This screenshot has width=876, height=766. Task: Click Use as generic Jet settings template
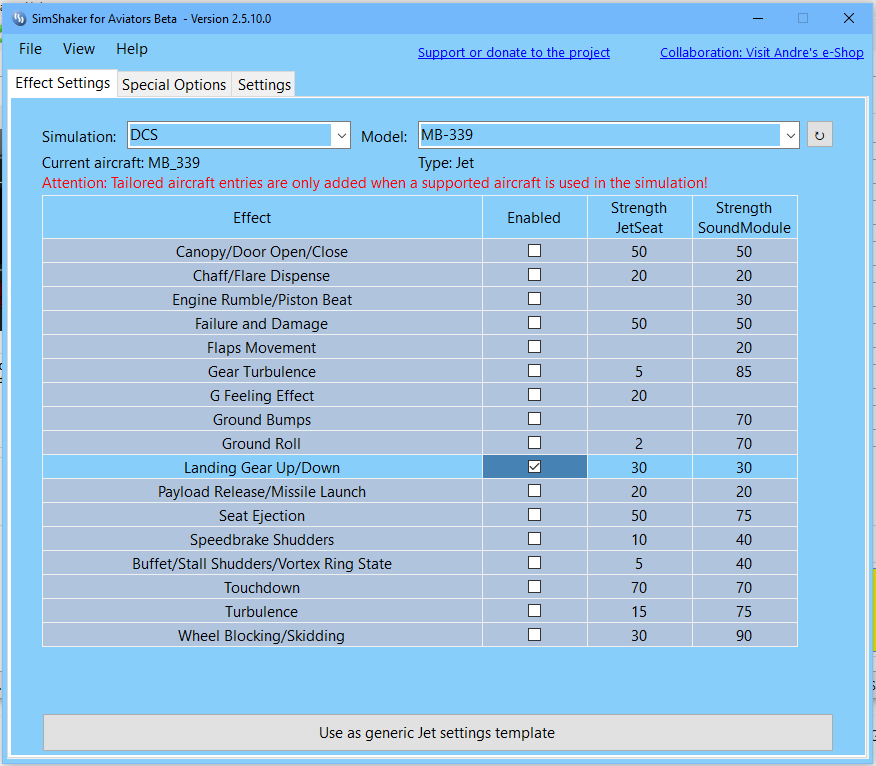click(x=437, y=732)
